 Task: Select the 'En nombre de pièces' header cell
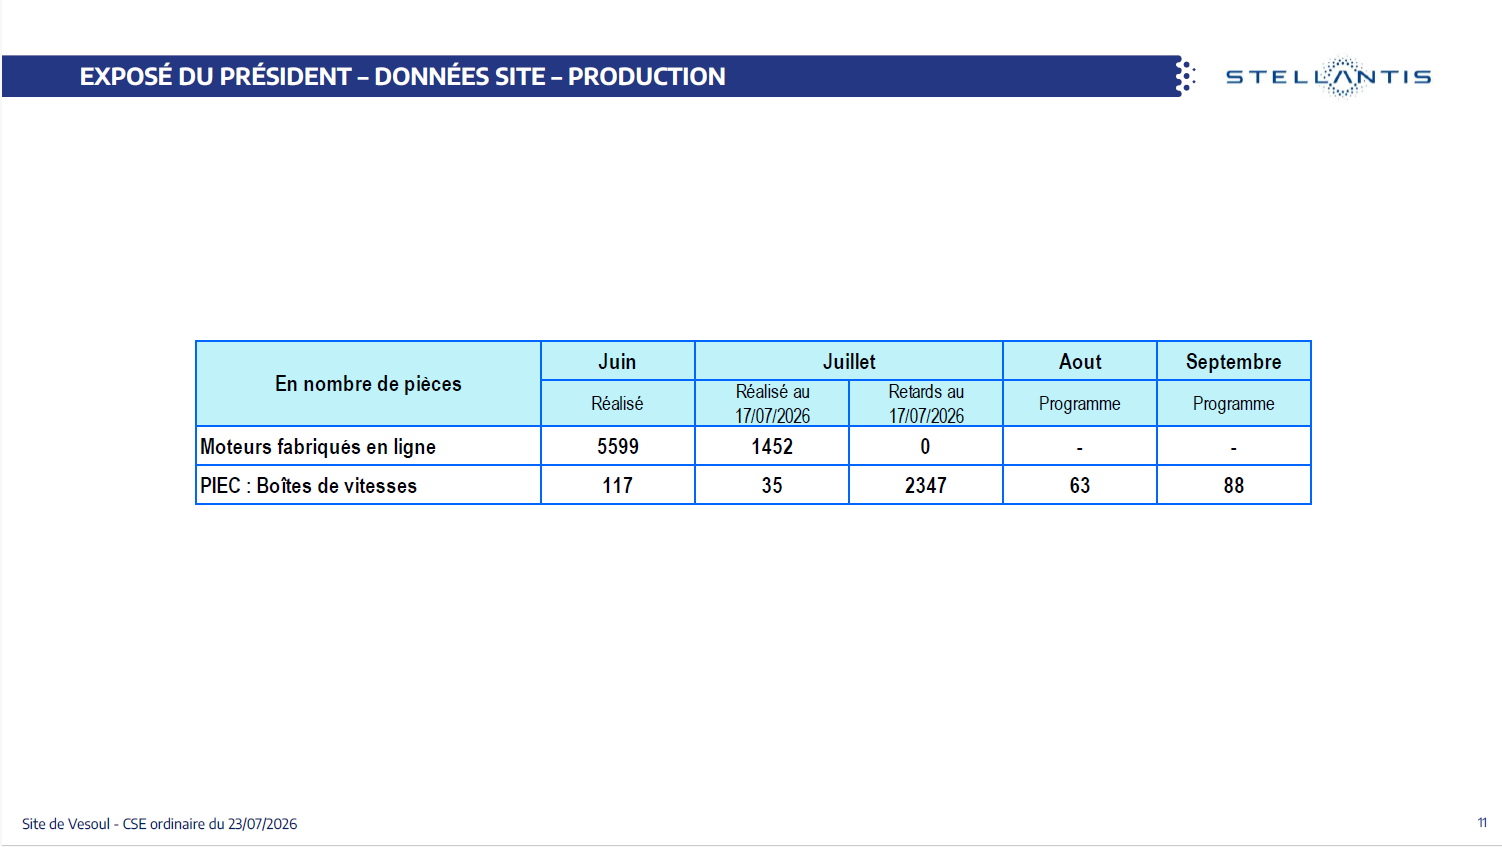click(368, 384)
